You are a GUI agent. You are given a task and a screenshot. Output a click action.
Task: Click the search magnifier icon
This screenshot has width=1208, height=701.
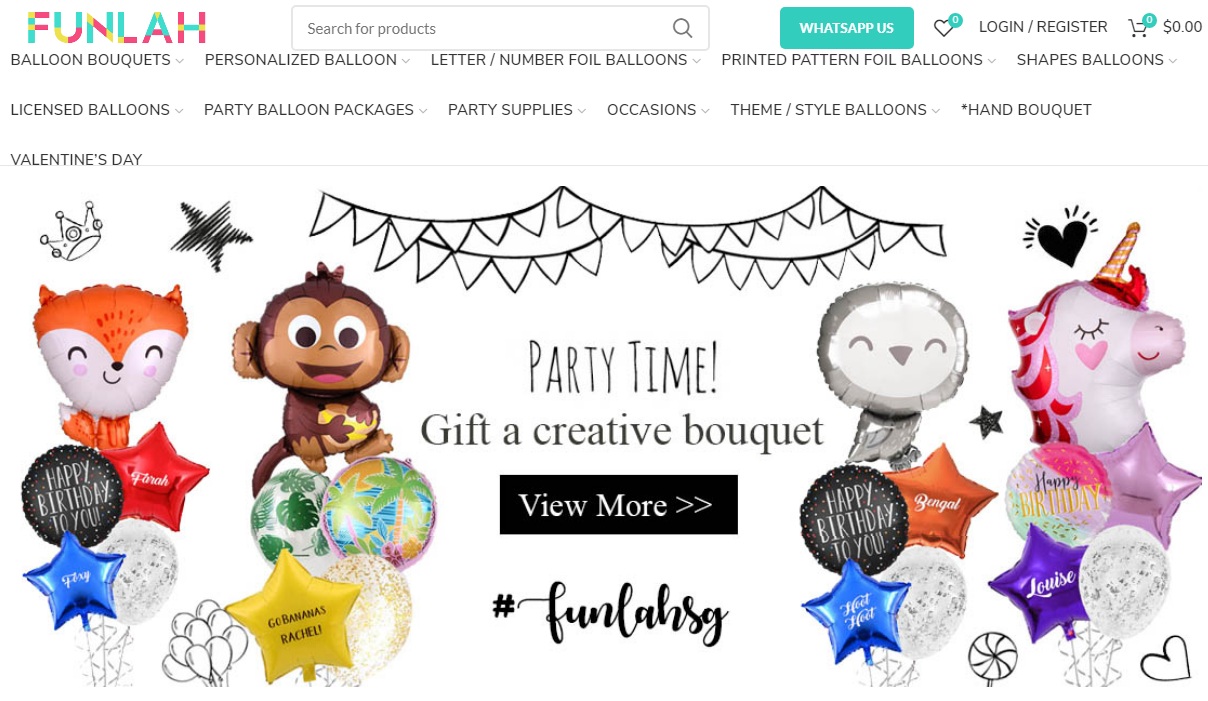(682, 28)
